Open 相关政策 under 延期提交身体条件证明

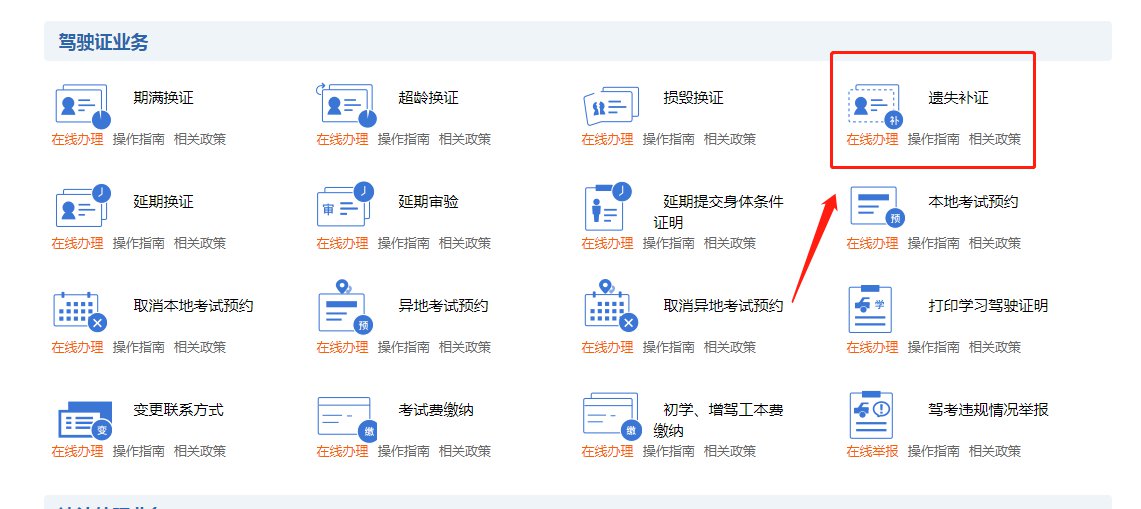[x=730, y=243]
